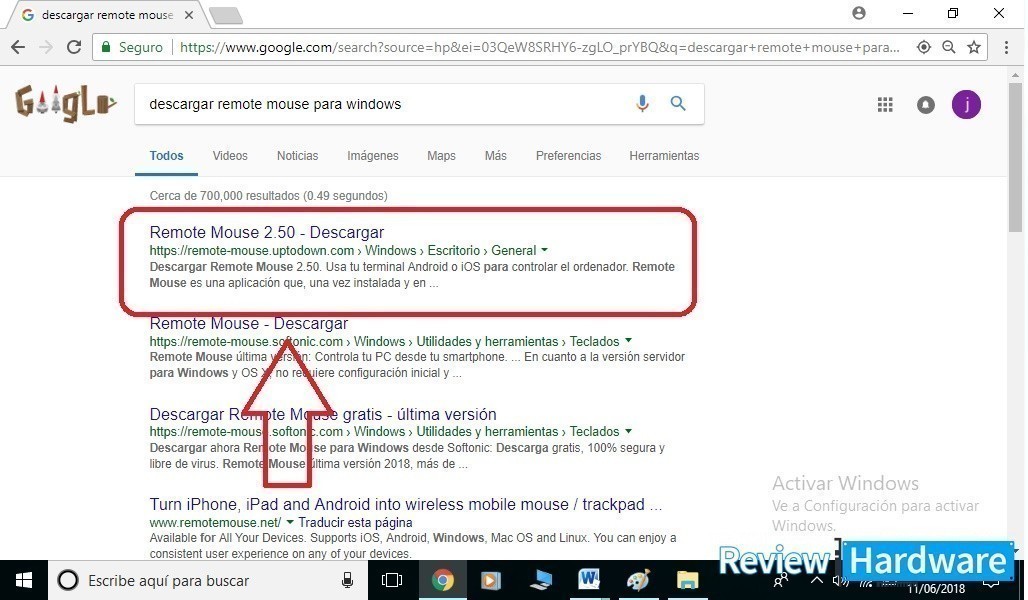Open the Chrome user profile icon
The image size is (1028, 600).
(x=859, y=13)
